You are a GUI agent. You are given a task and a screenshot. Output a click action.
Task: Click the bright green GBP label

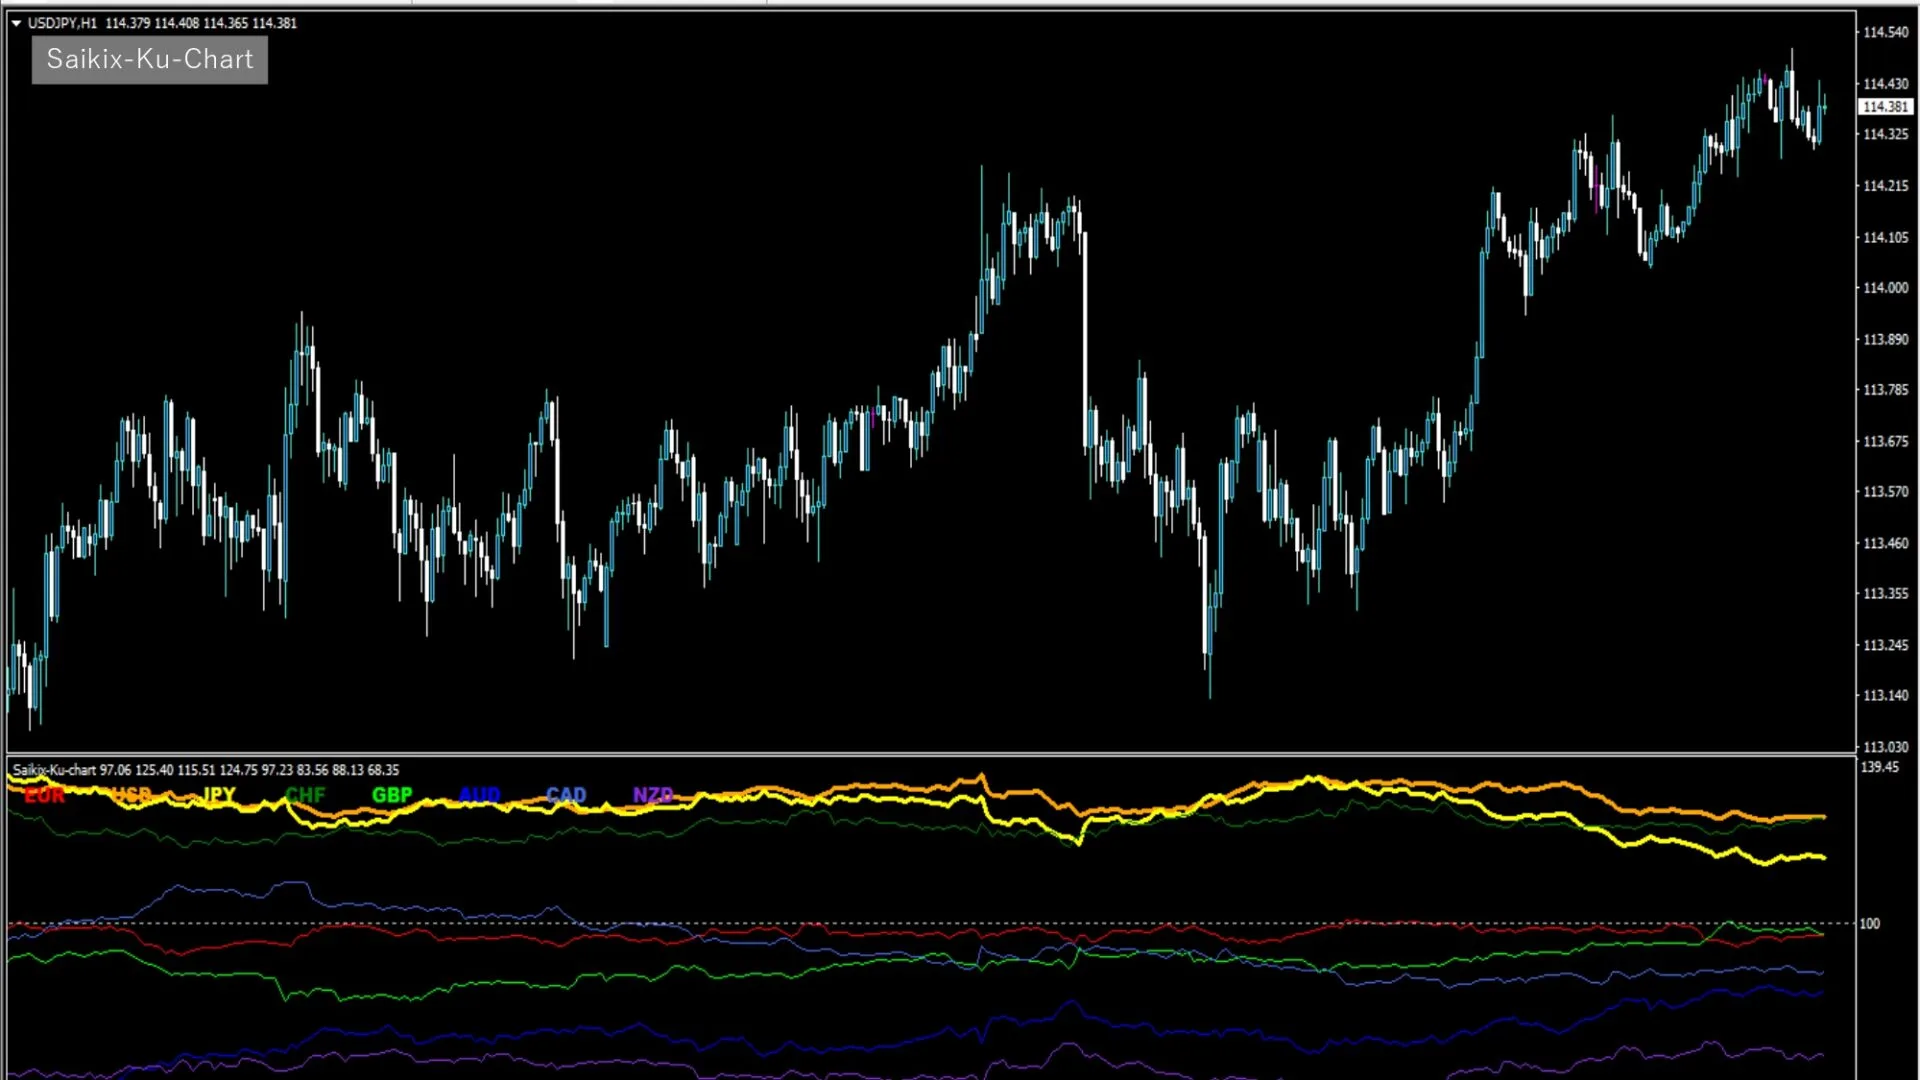(392, 796)
